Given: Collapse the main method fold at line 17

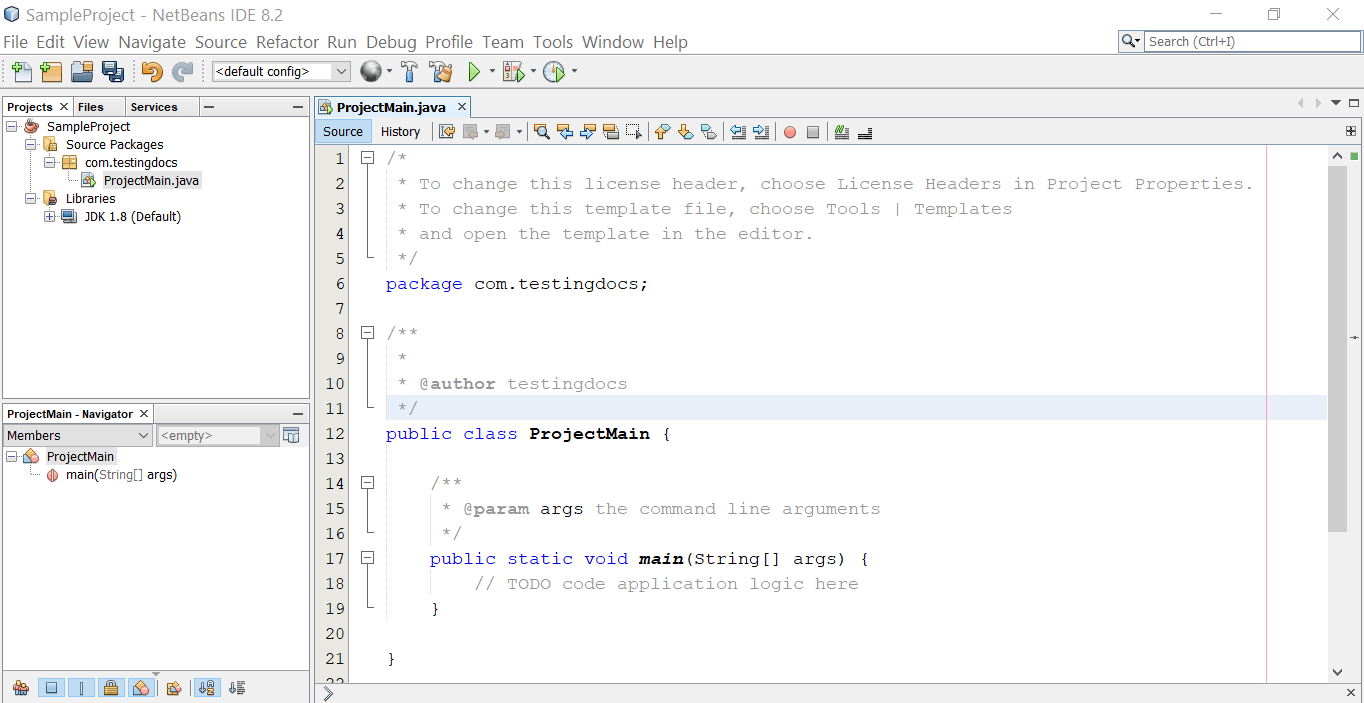Looking at the screenshot, I should click(367, 558).
